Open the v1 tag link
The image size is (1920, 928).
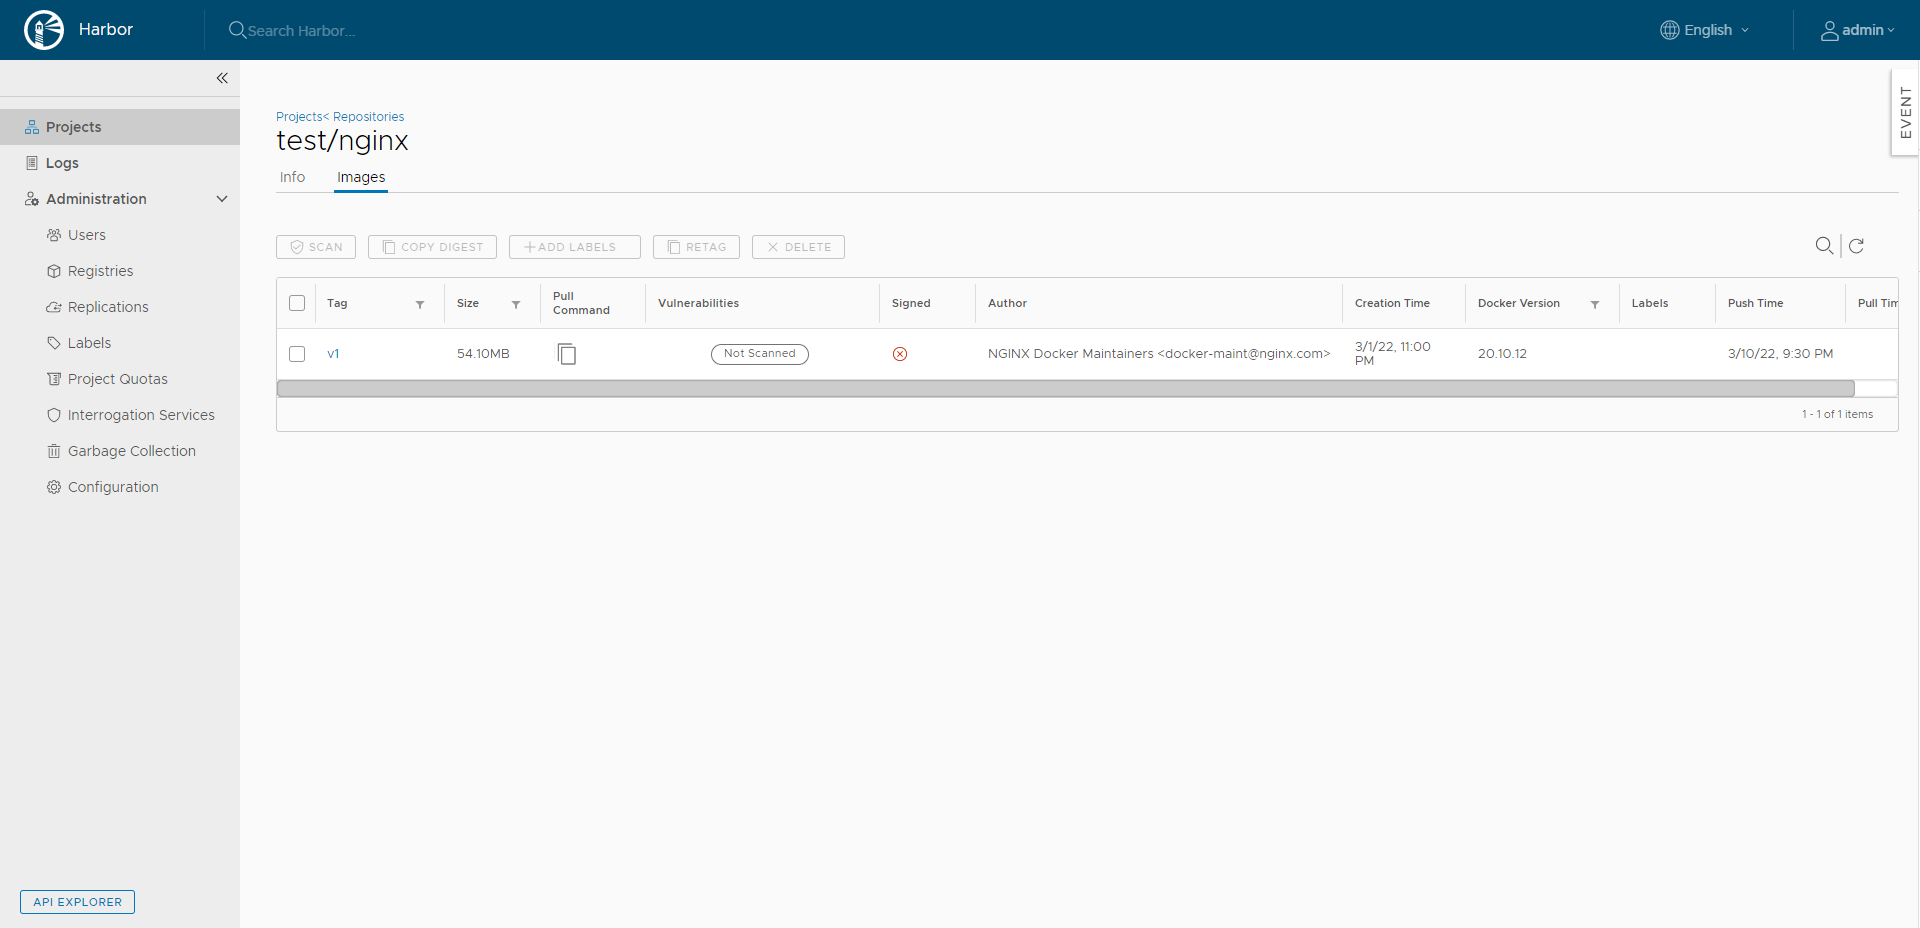(333, 354)
